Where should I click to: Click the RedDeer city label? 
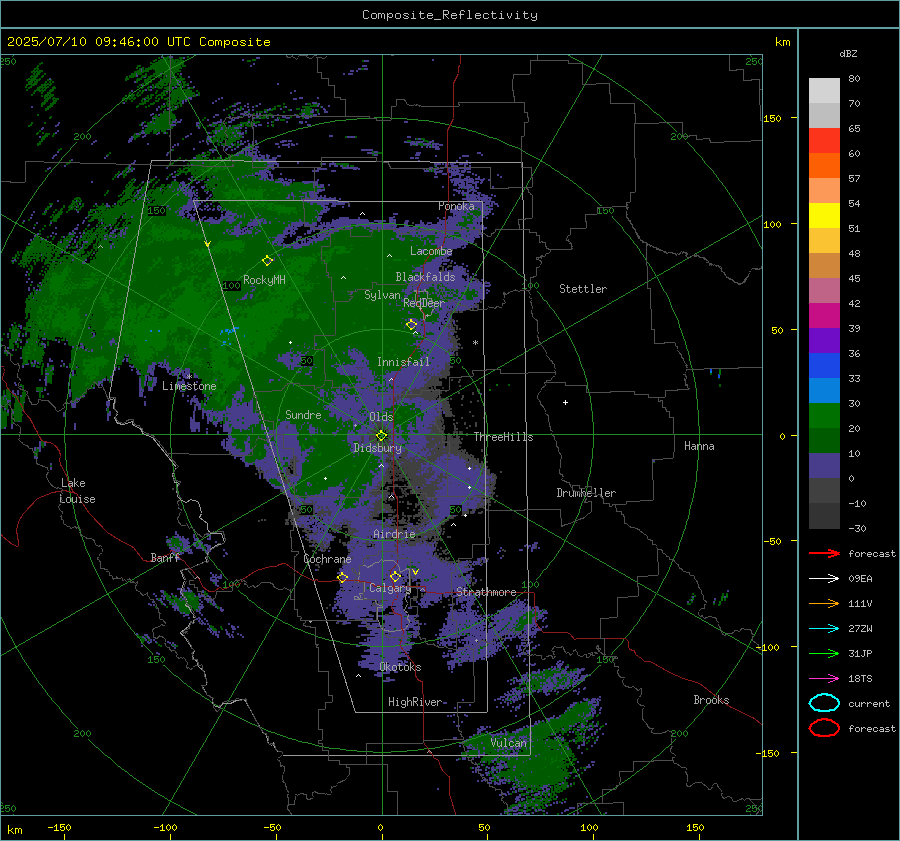pos(424,303)
